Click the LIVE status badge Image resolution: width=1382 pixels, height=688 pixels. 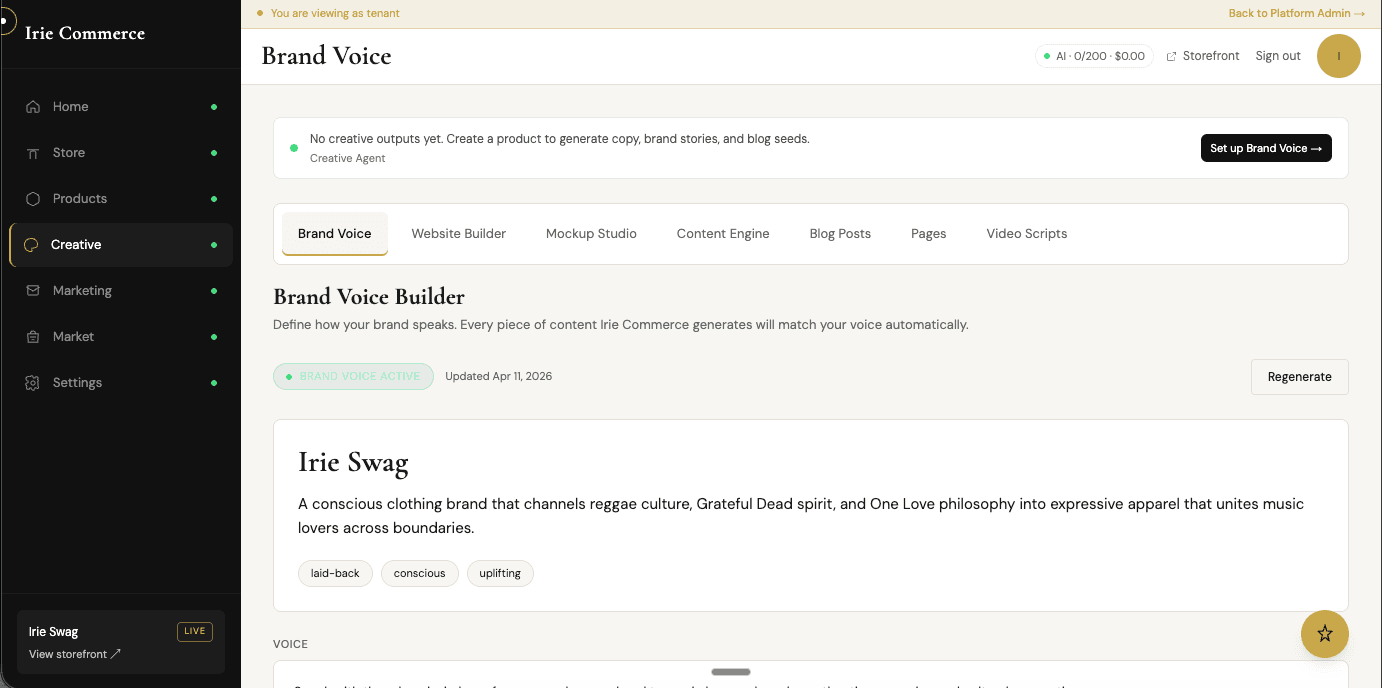click(195, 631)
